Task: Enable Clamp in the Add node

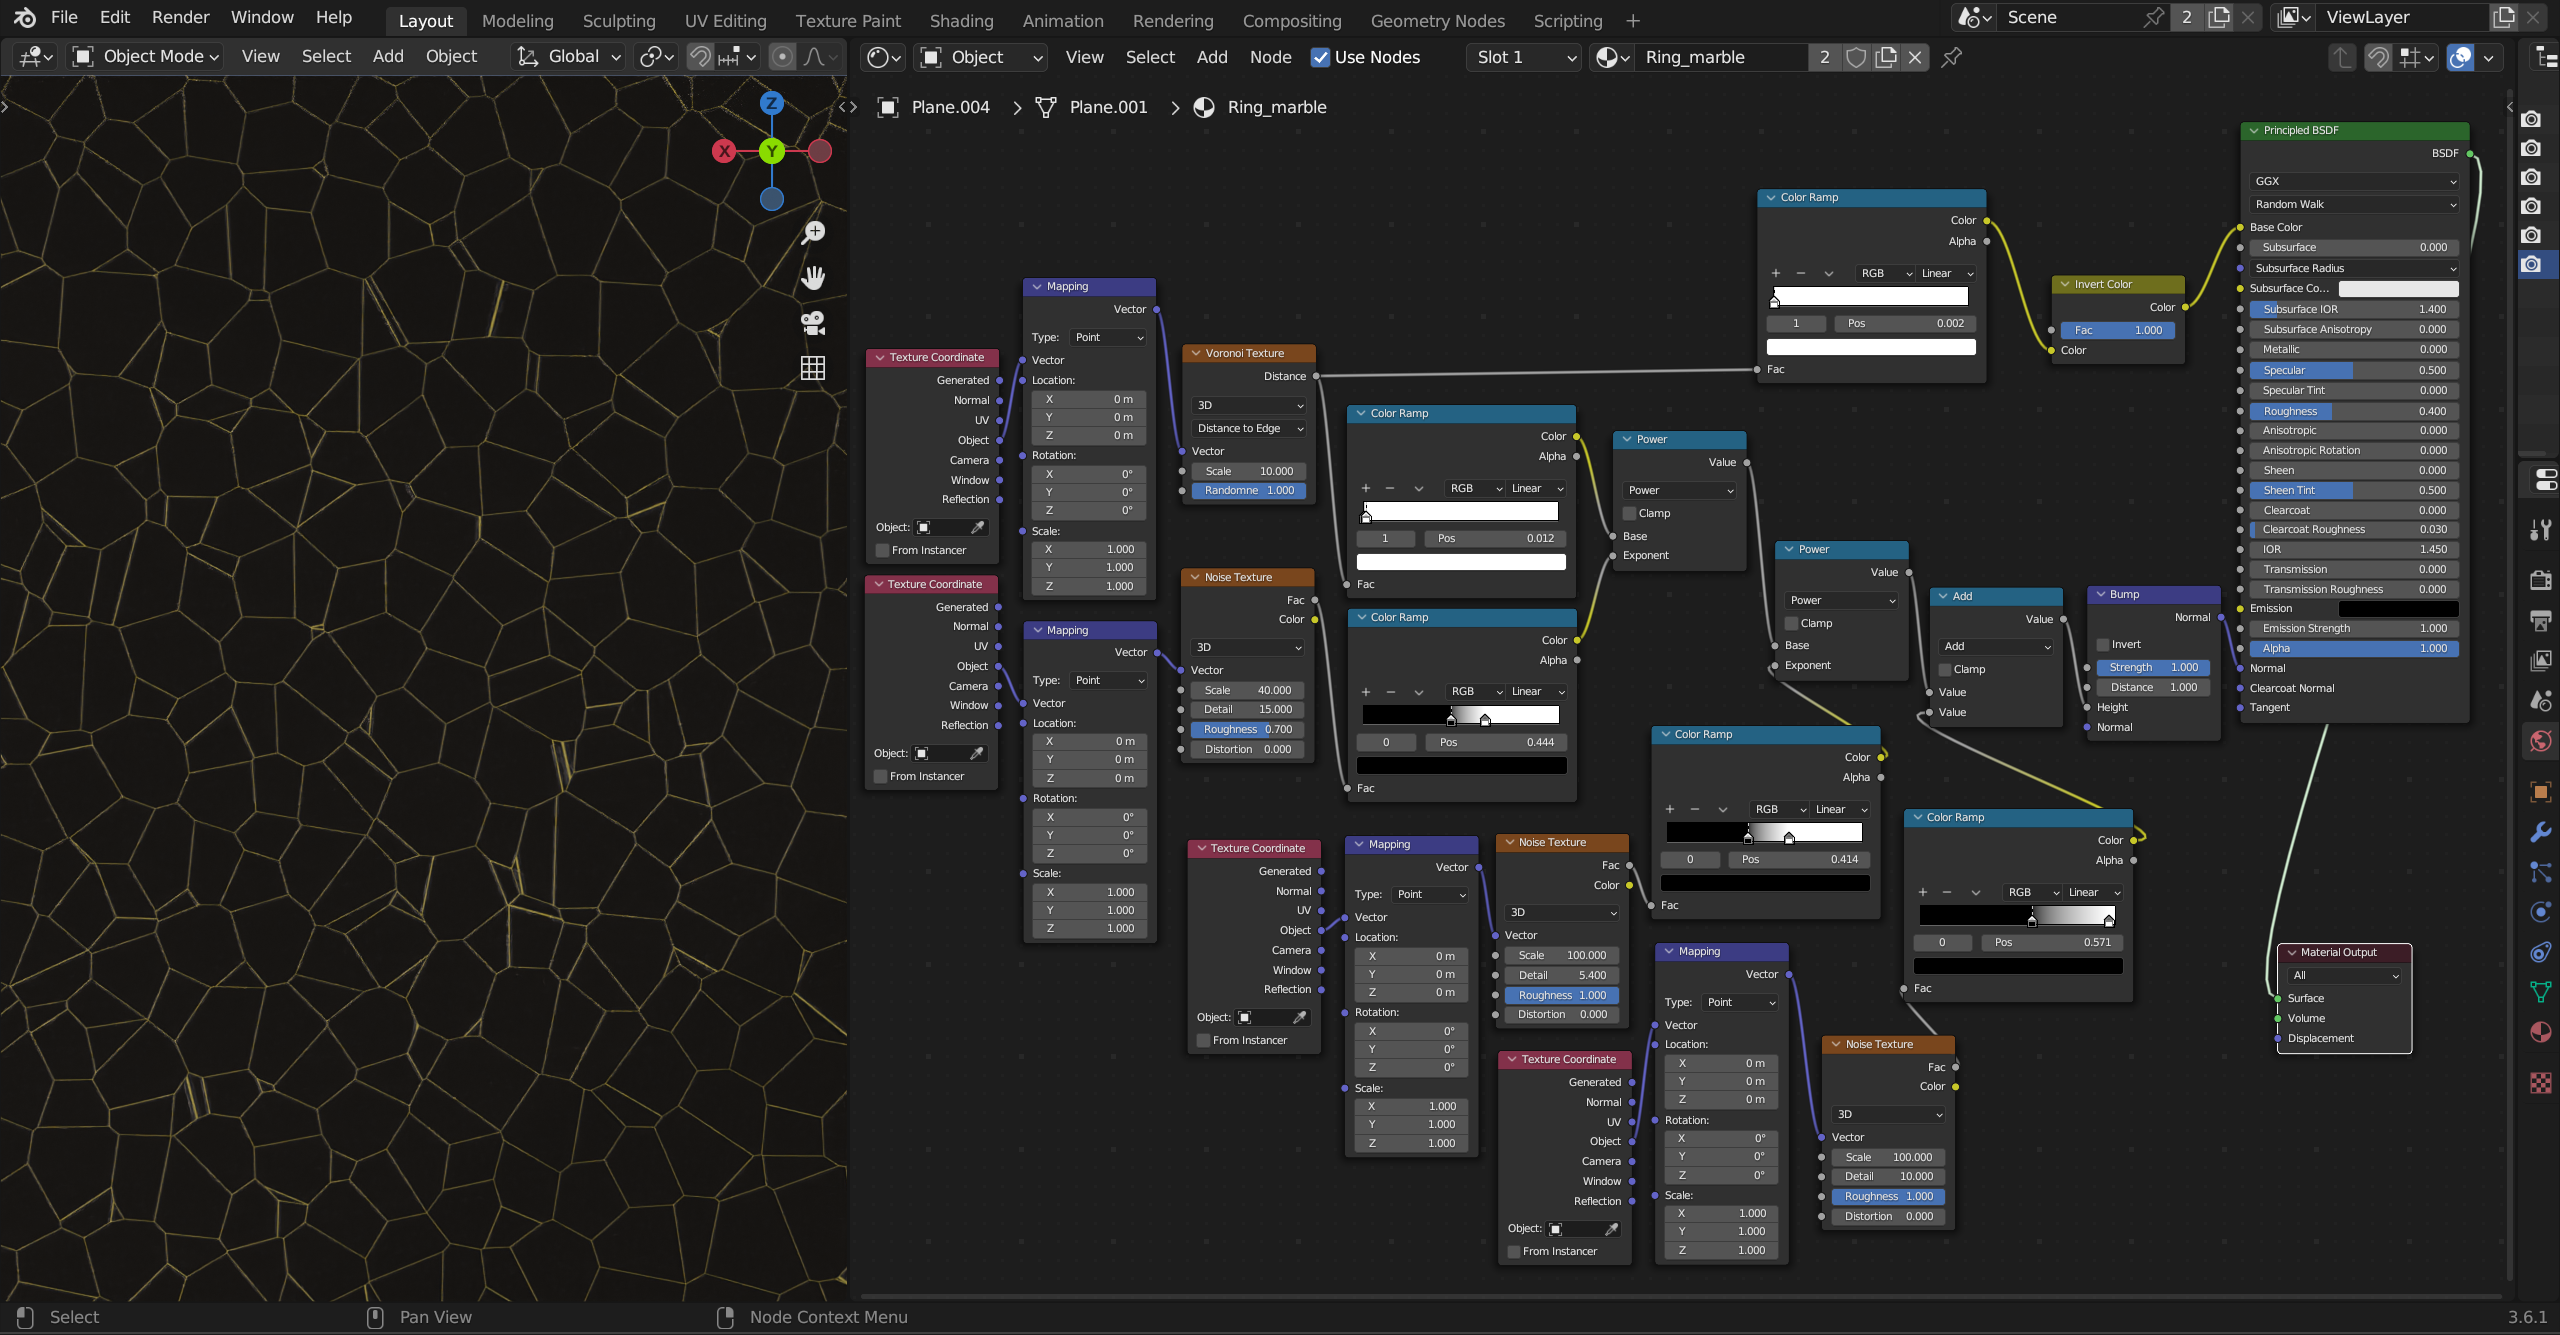Action: click(1945, 670)
